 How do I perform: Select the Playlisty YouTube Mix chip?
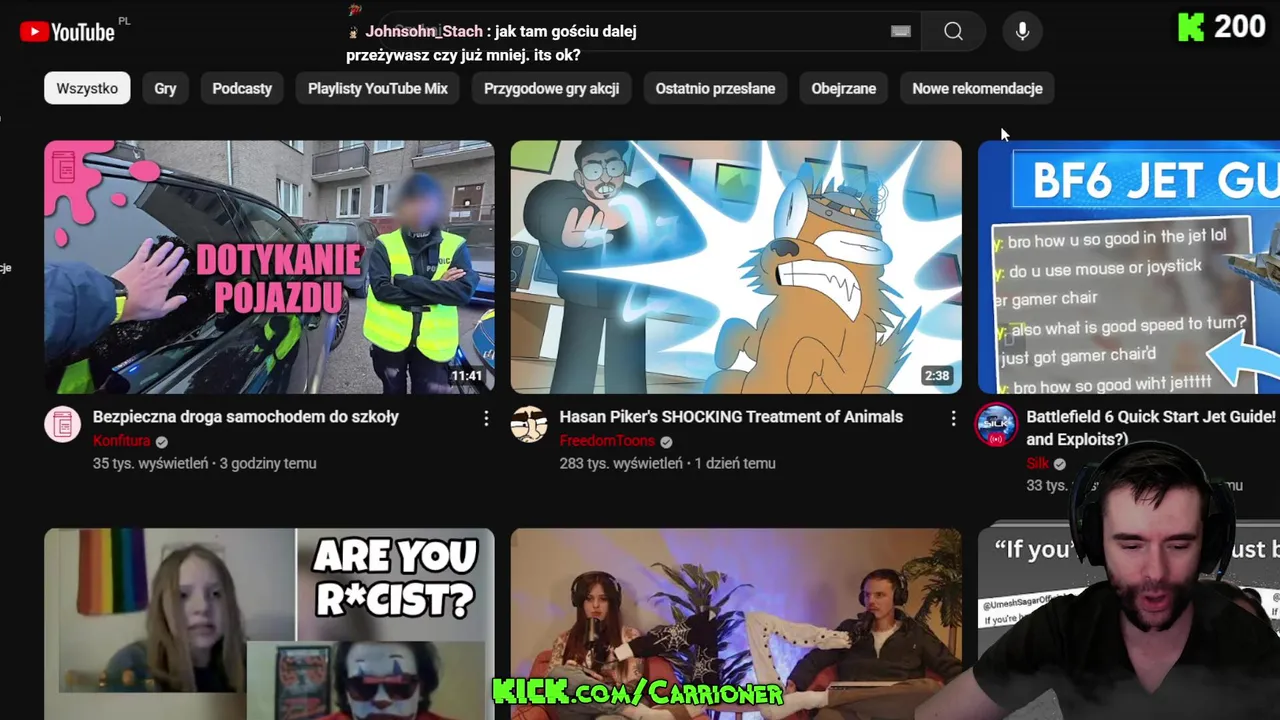(378, 88)
